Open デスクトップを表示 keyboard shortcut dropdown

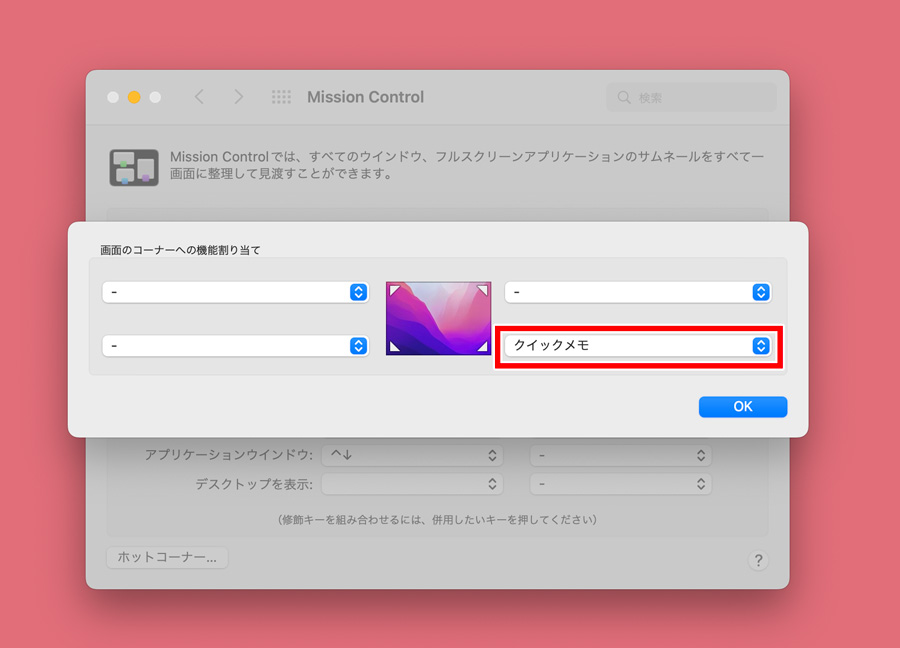coord(412,484)
